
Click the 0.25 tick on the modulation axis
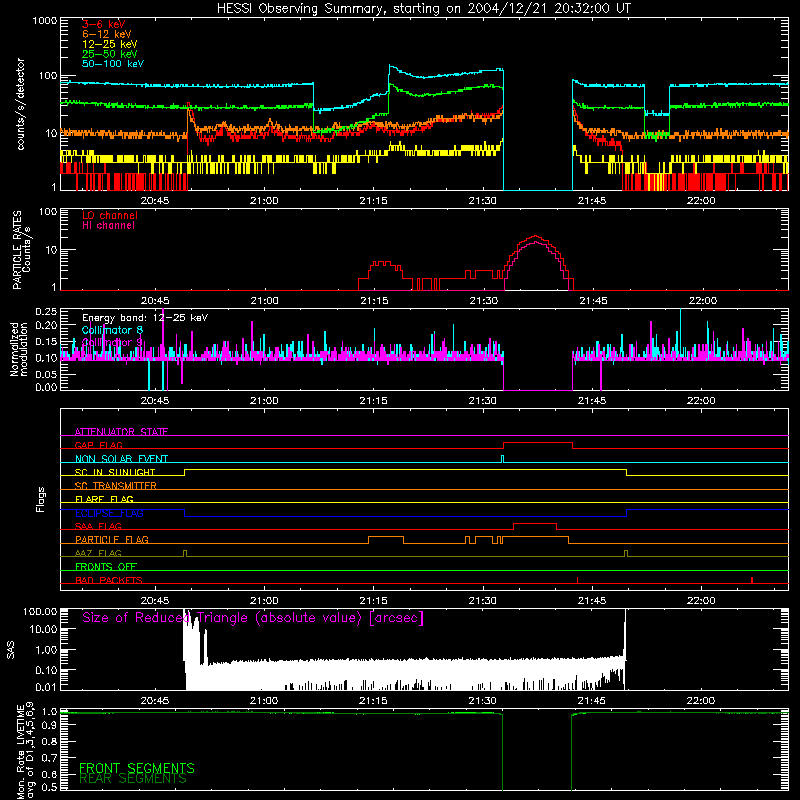46,311
